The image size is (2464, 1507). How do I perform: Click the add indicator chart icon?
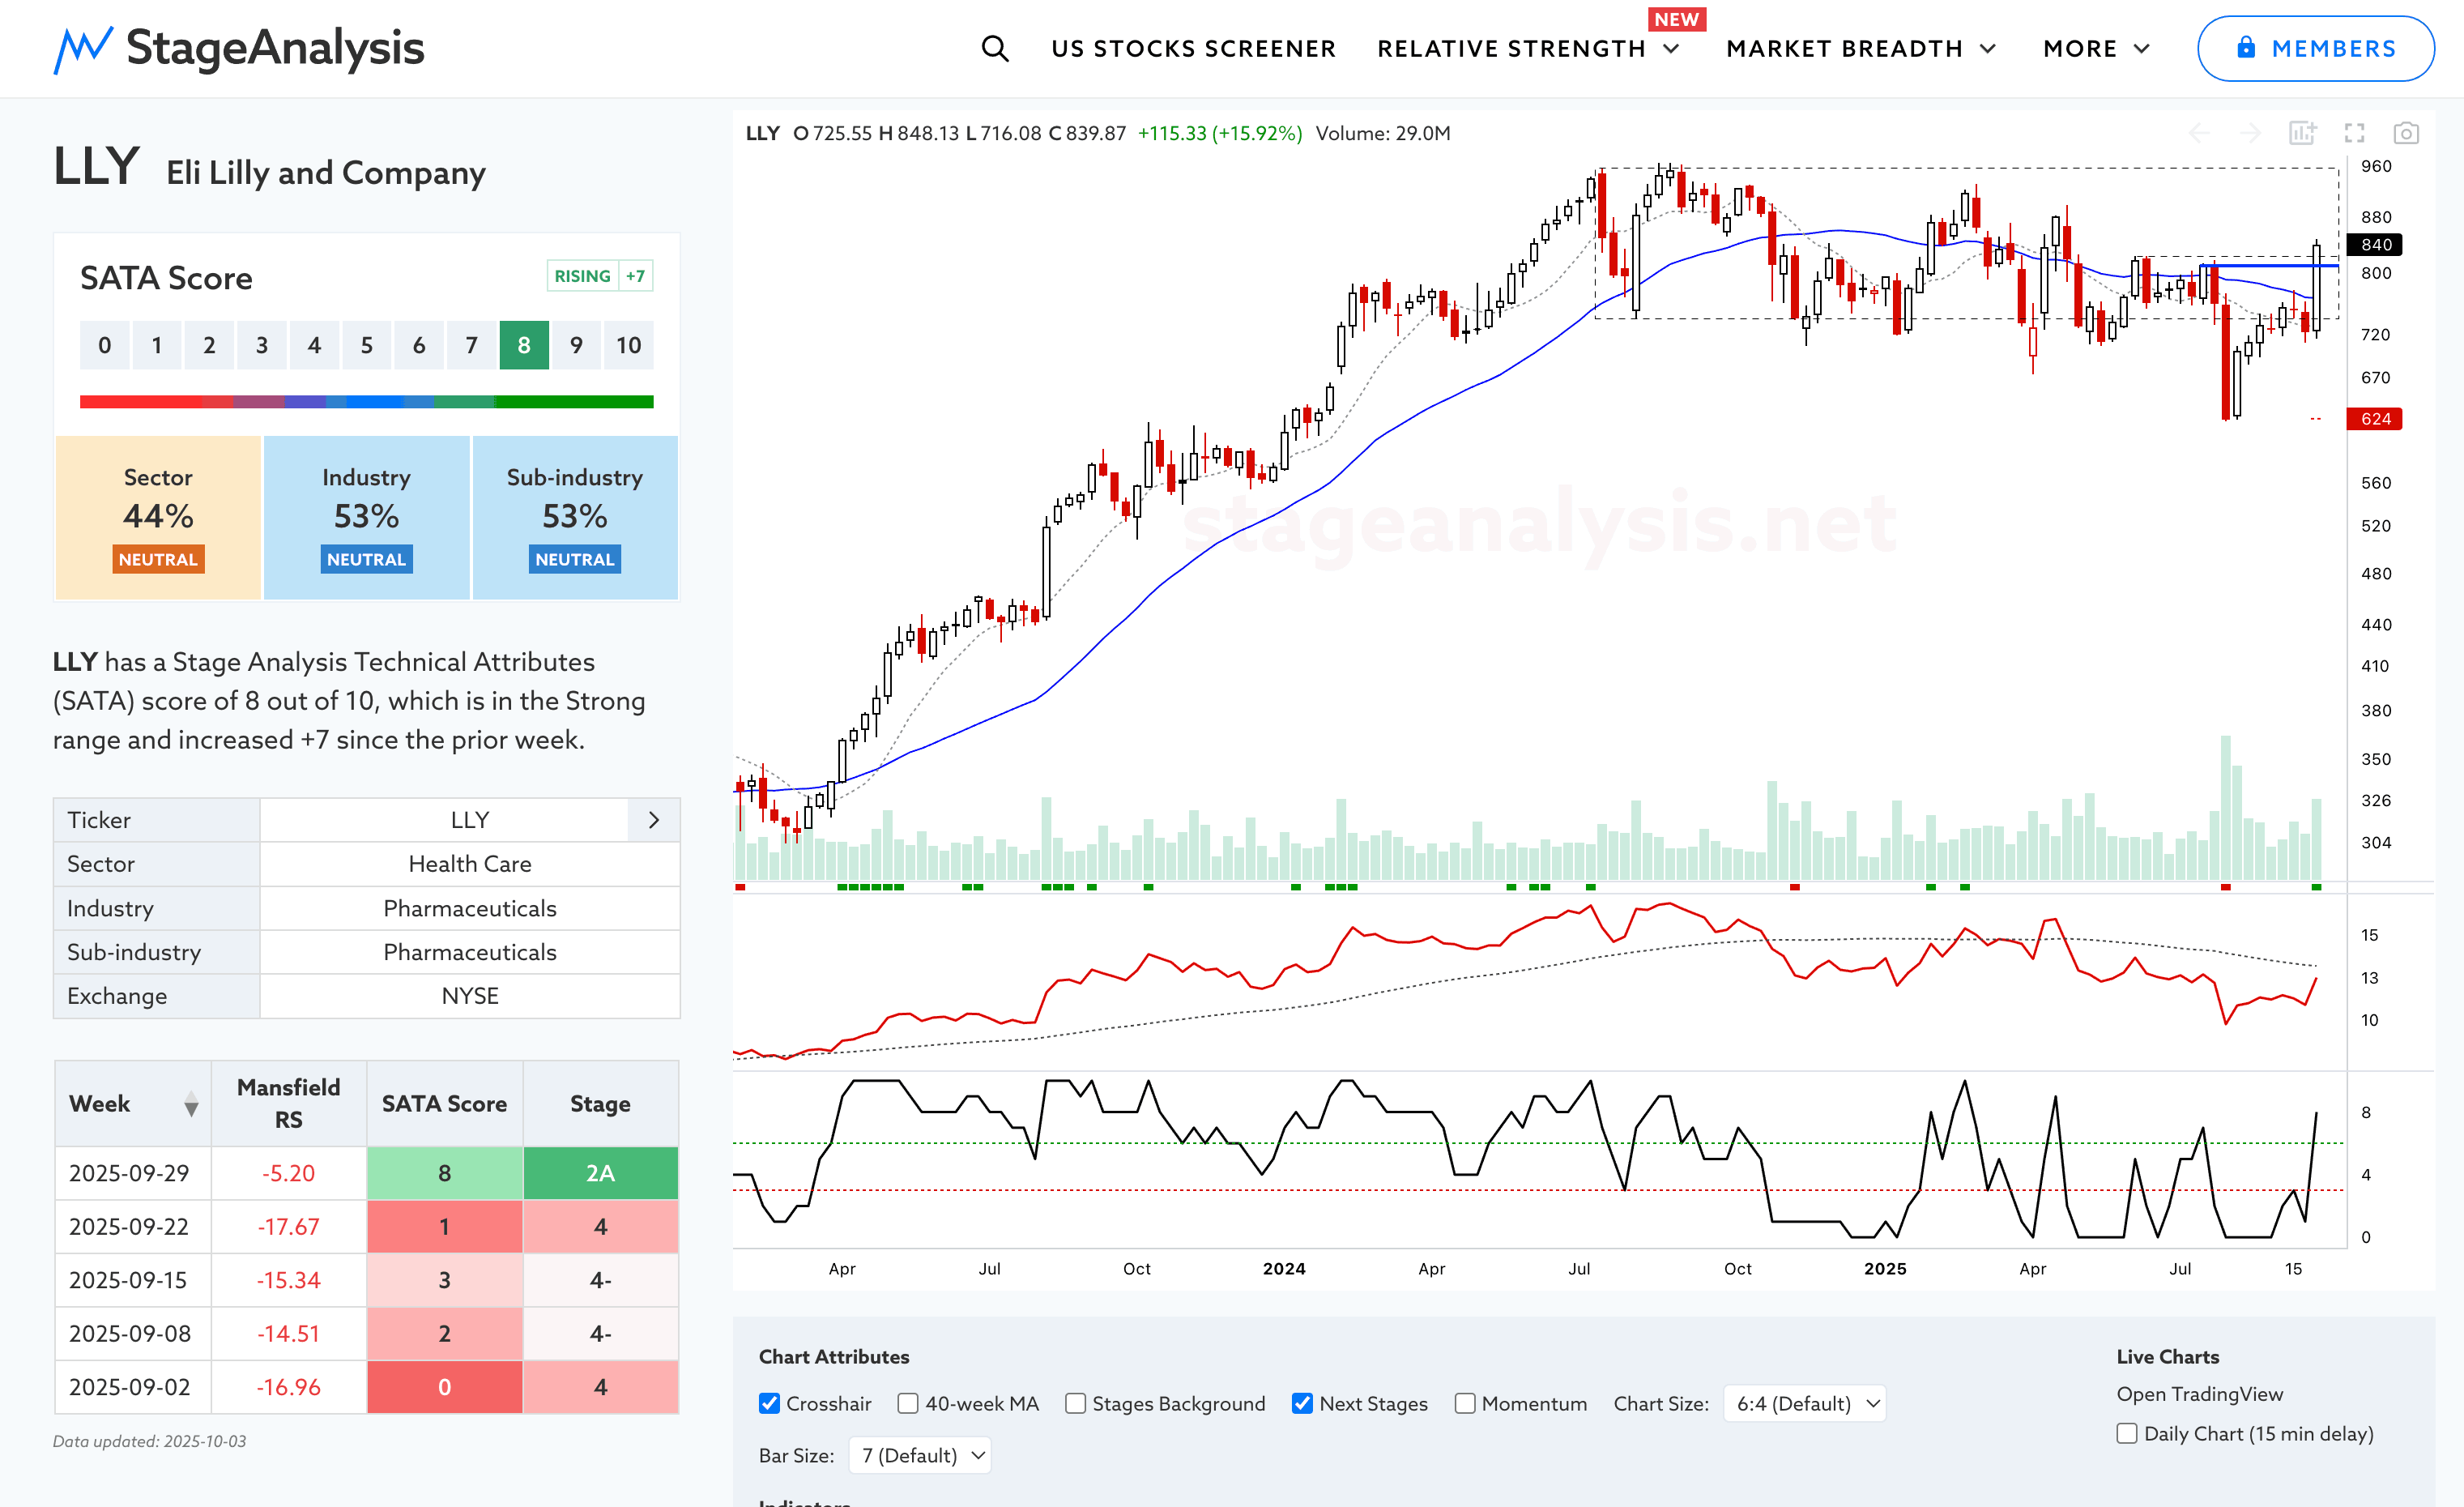pos(2302,133)
